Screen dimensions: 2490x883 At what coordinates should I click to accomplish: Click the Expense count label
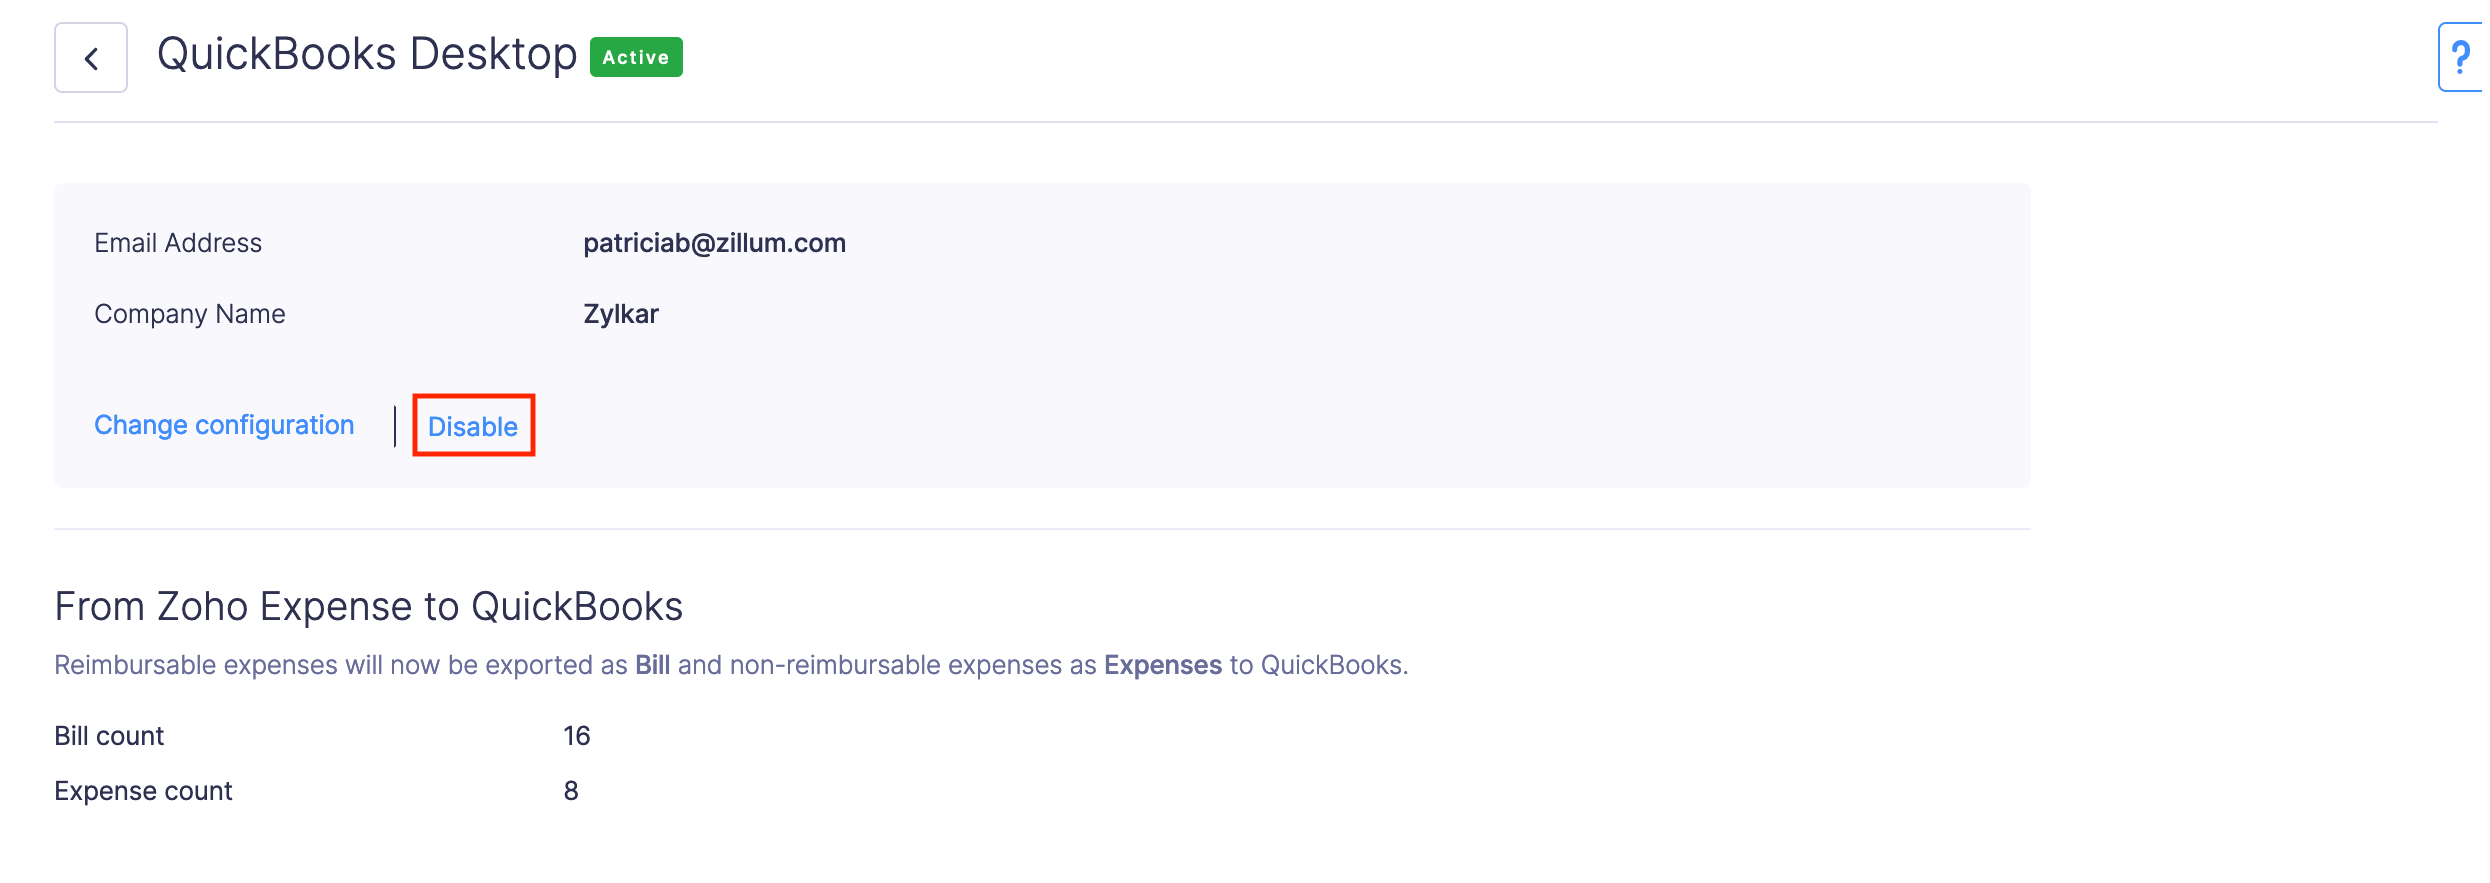pos(143,791)
